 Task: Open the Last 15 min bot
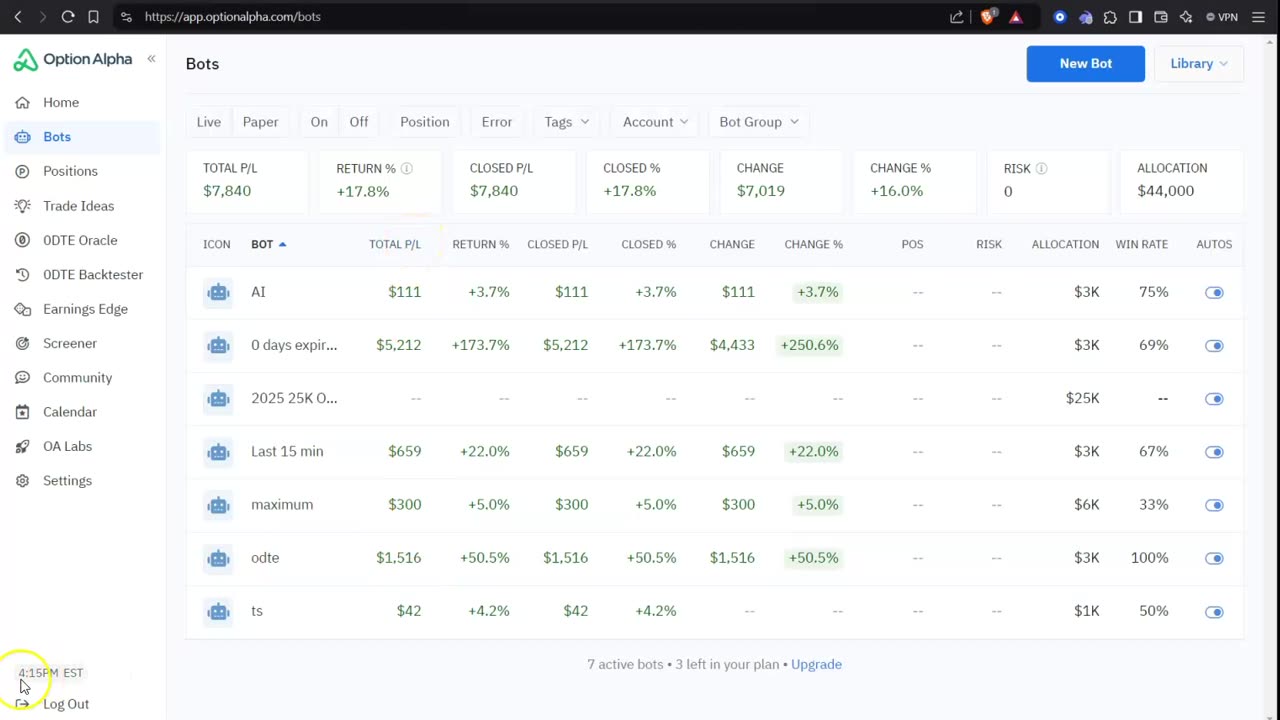coord(287,451)
